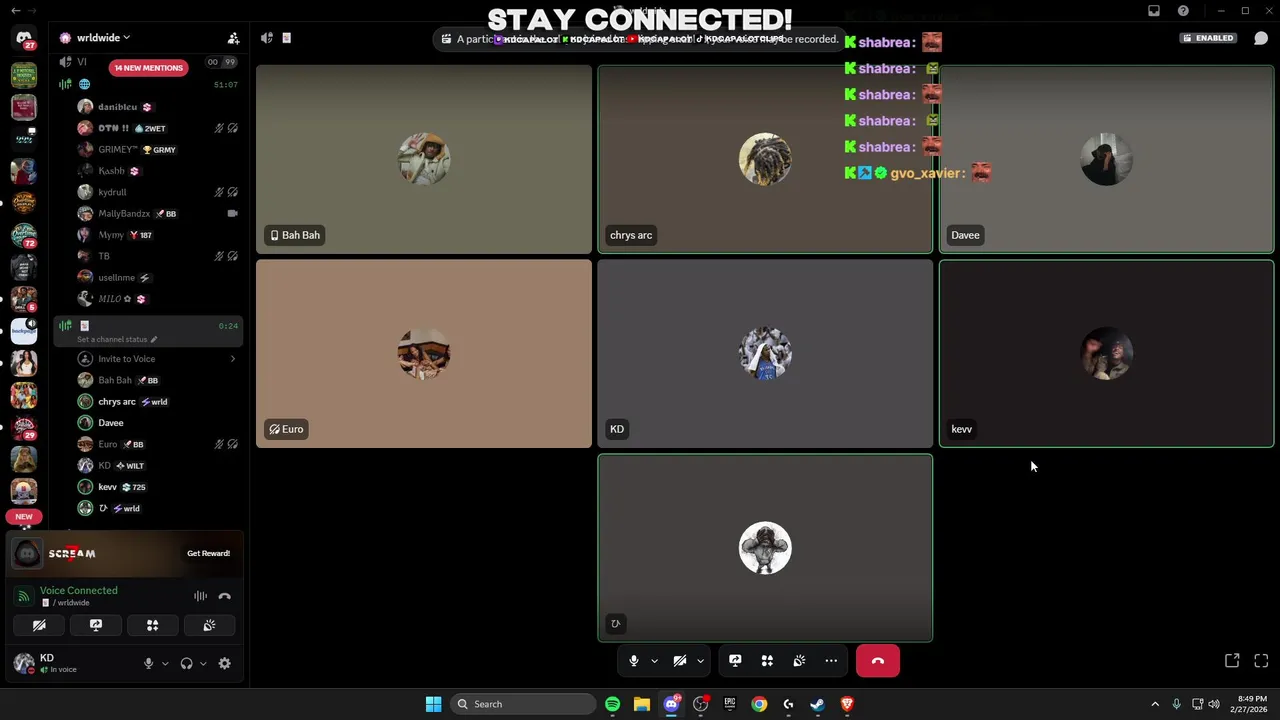Viewport: 1280px width, 720px height.
Task: Go back with the title bar arrow
Action: point(15,11)
